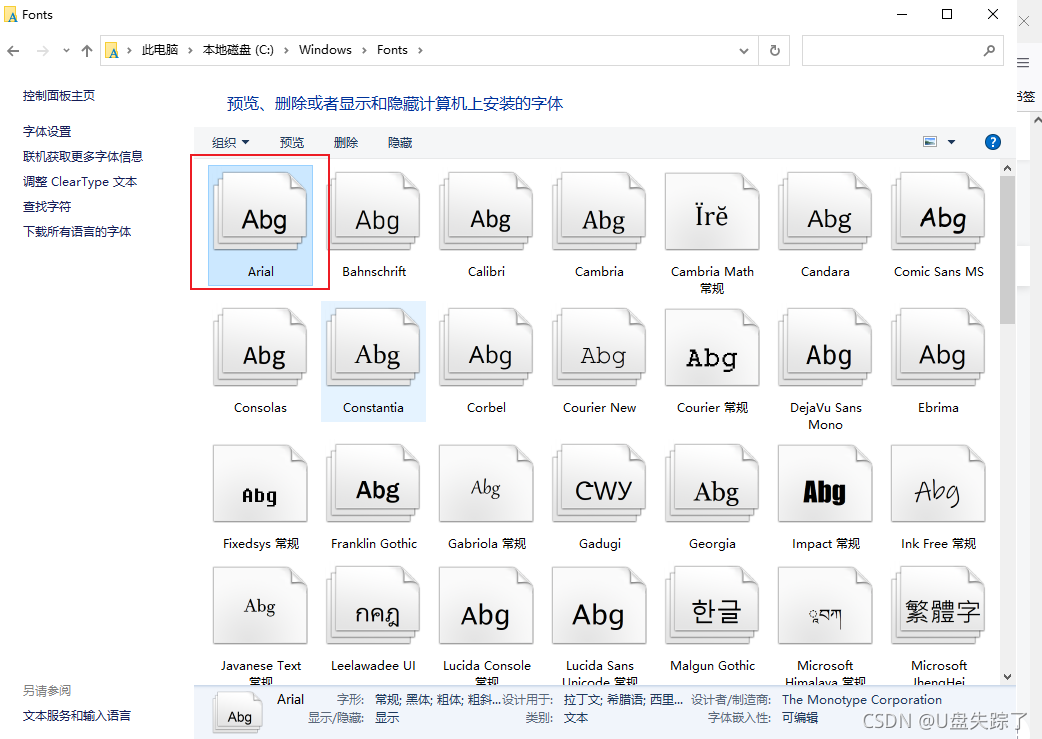Click the Arial preview thumbnail in details pane
The image size is (1042, 739).
[239, 712]
